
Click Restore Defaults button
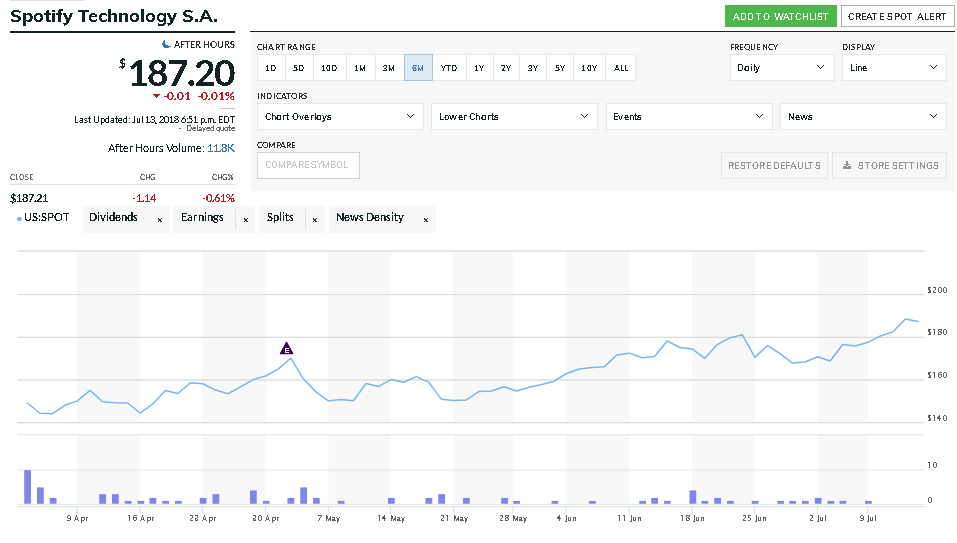coord(775,165)
